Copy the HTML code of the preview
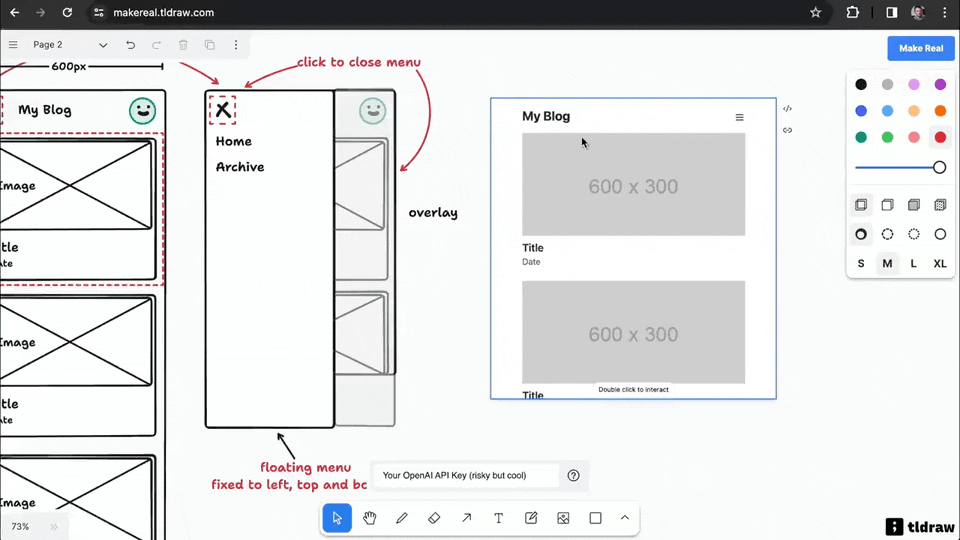The height and width of the screenshot is (540, 960). [787, 109]
